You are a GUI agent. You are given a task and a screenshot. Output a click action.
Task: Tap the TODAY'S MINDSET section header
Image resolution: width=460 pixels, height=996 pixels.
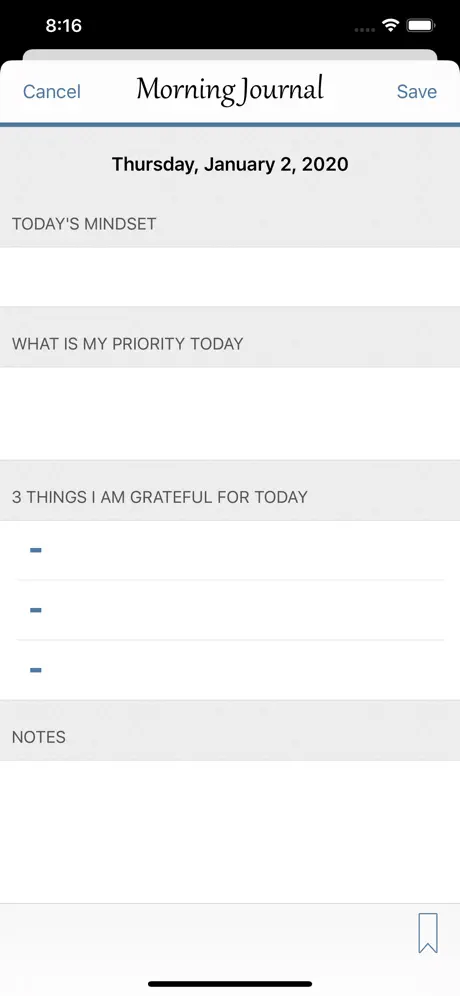[x=84, y=224]
